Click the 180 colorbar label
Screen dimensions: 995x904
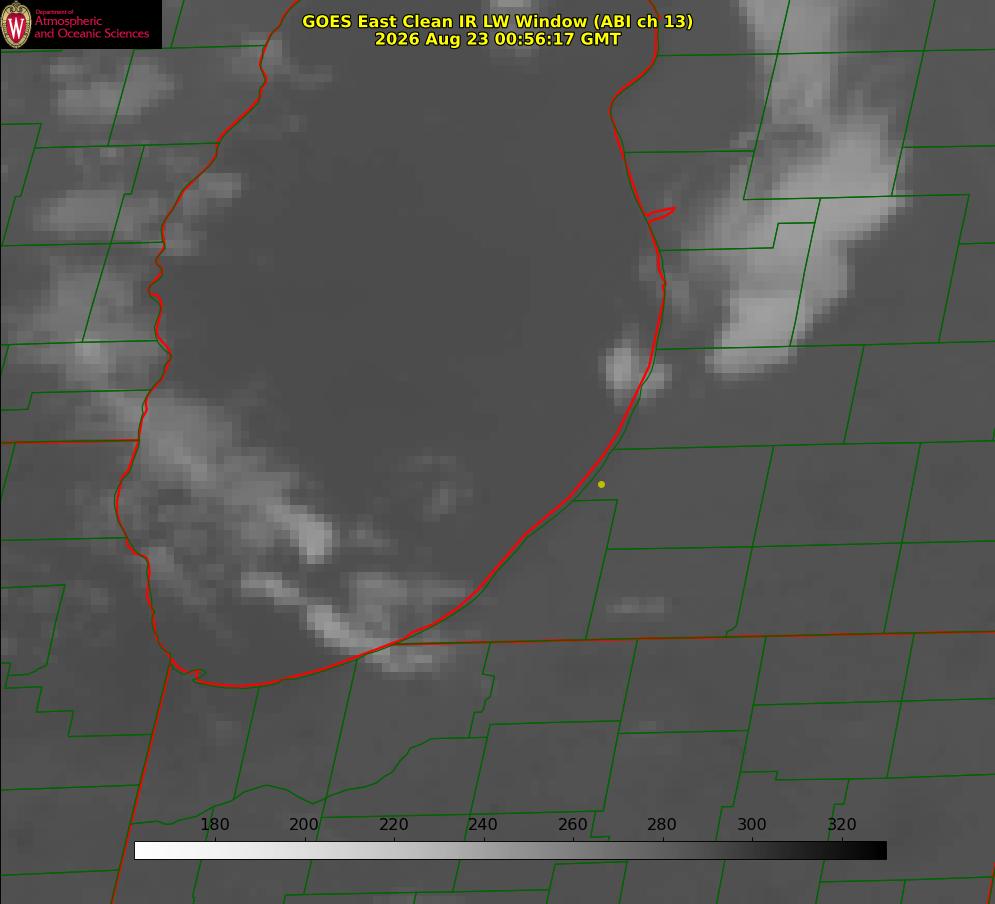[214, 824]
